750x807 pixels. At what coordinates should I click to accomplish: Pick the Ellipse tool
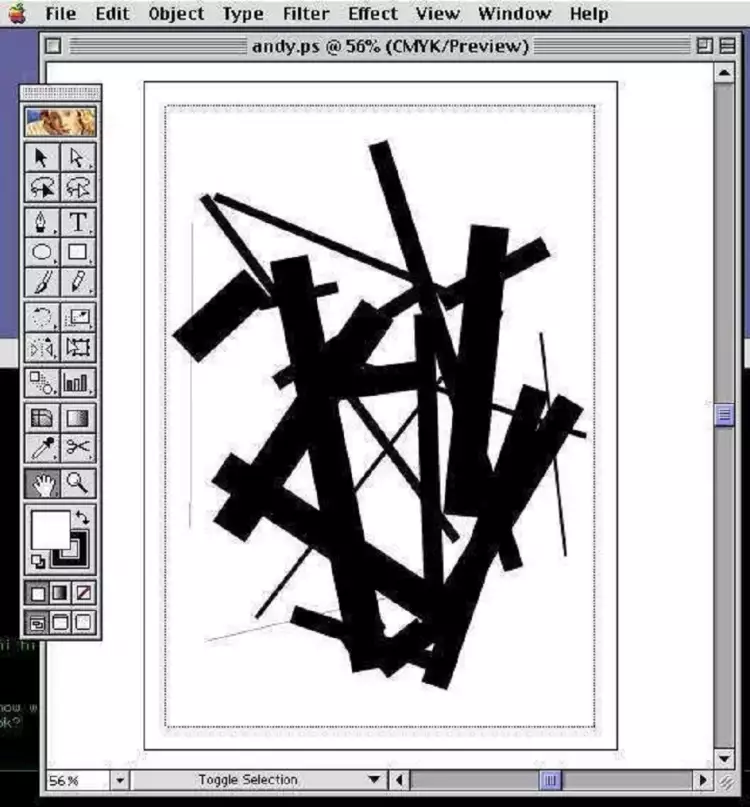[42, 252]
